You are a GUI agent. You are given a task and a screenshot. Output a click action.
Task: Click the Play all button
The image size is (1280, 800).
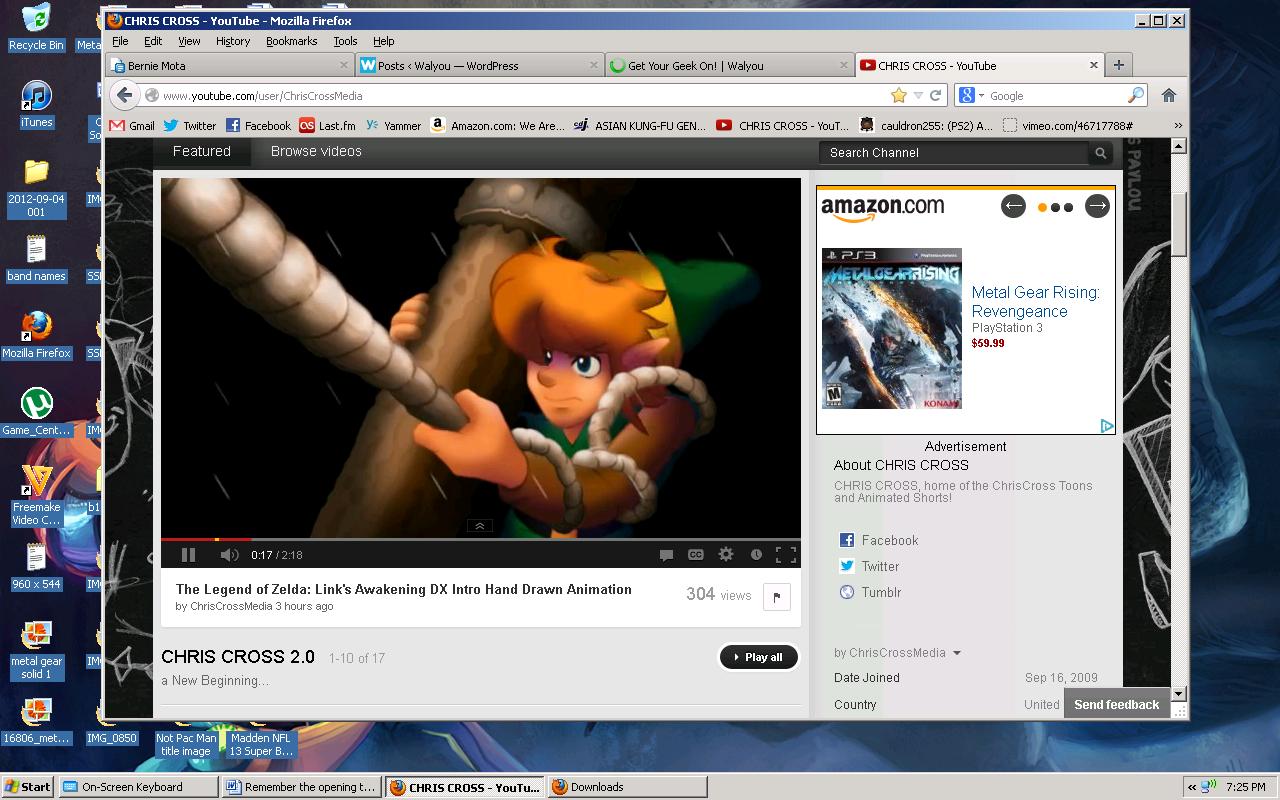pos(759,657)
